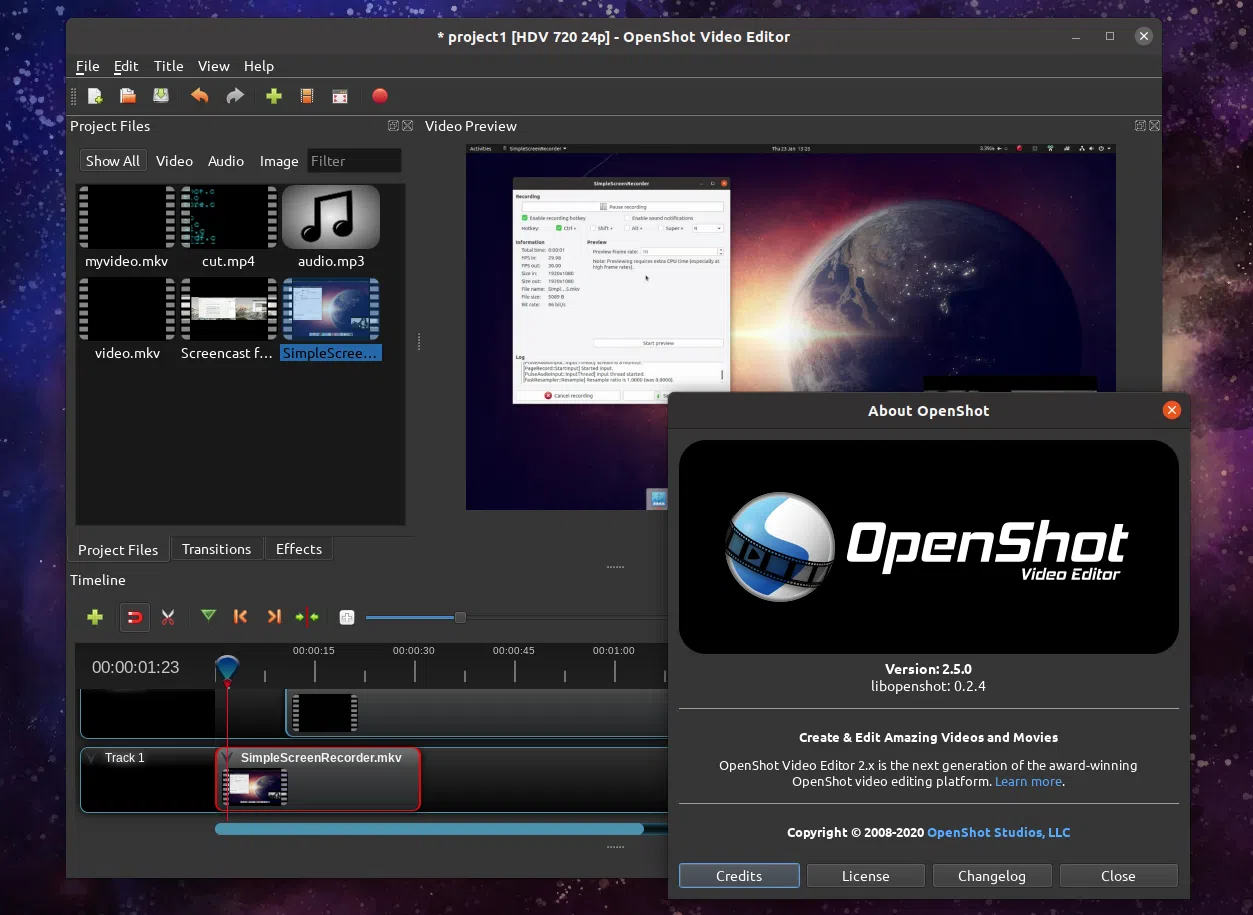Center the timeline on the playhead
The image size is (1253, 915).
coord(306,617)
